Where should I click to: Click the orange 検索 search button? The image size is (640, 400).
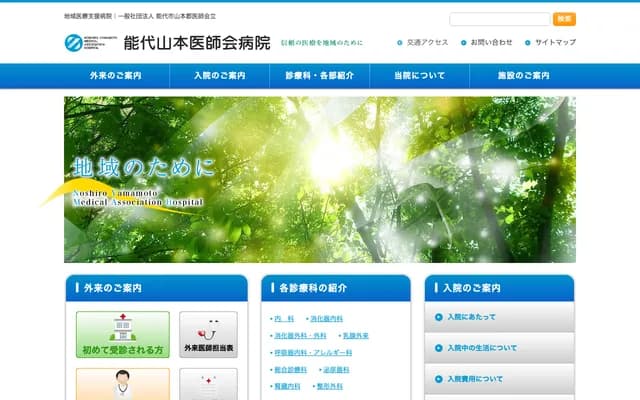point(564,19)
